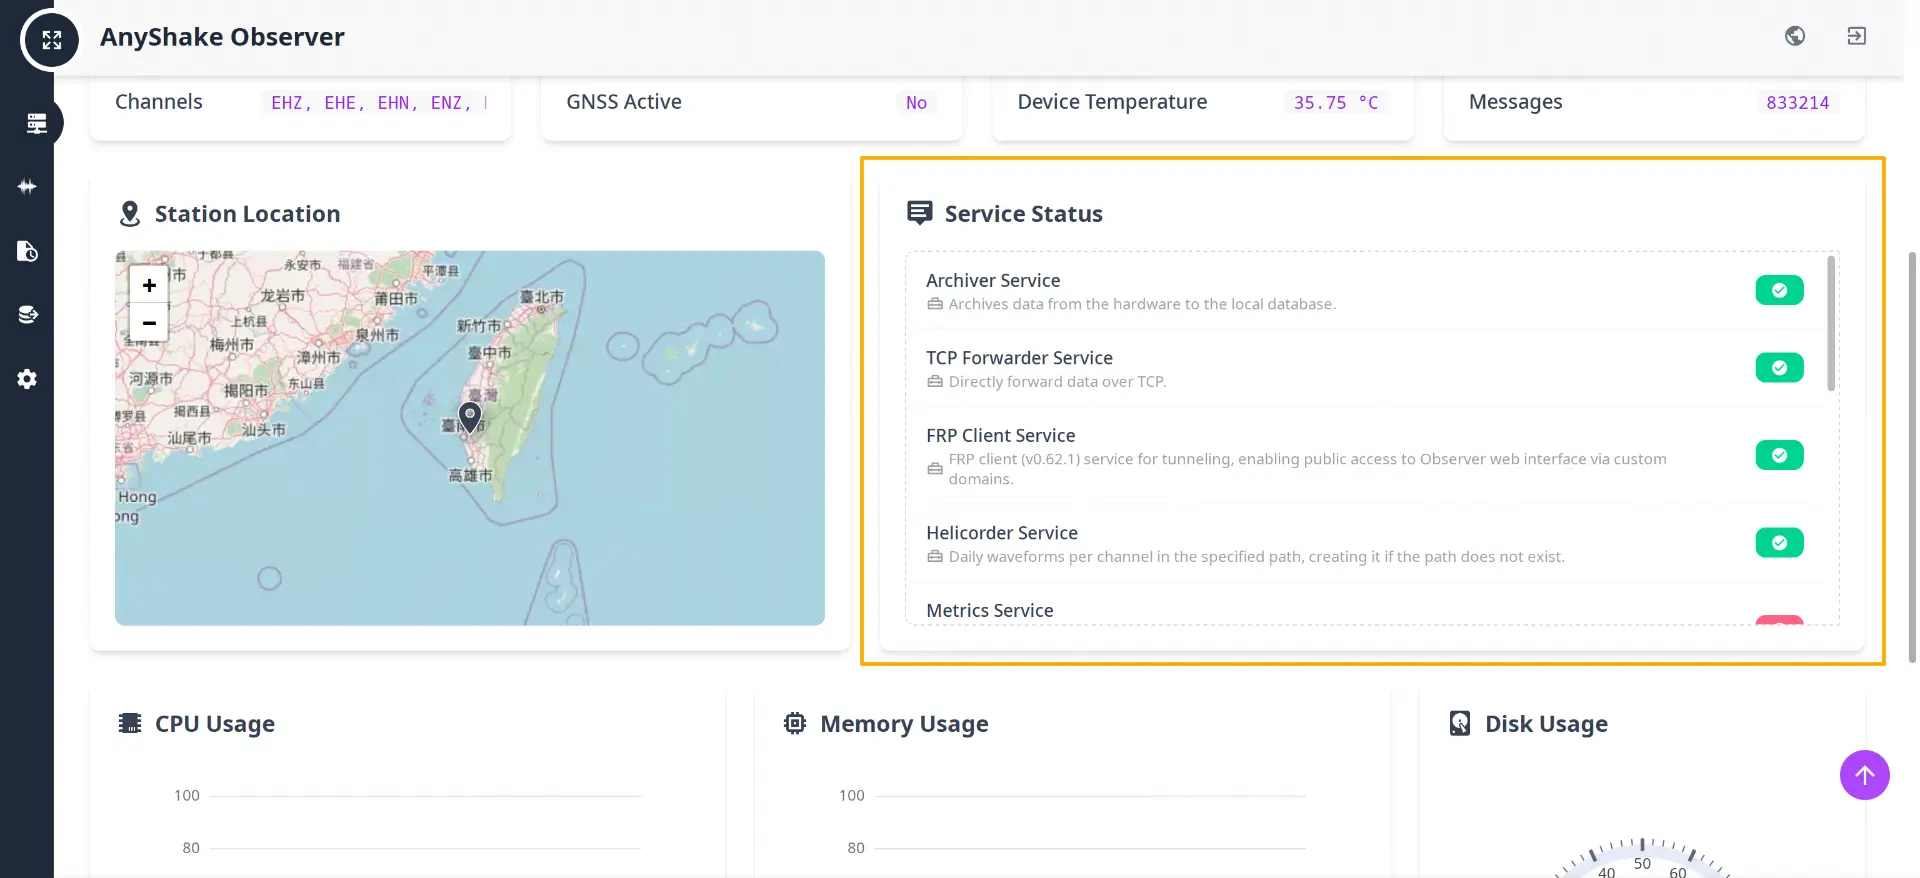This screenshot has height=878, width=1920.
Task: Open the history file sidebar icon
Action: point(27,250)
